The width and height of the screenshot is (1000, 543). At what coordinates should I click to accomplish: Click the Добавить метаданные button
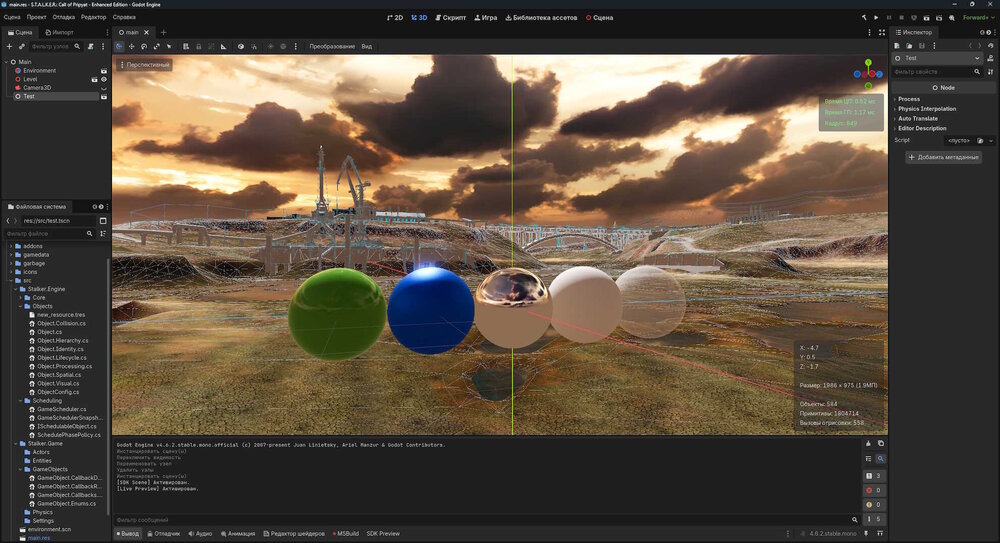coord(943,157)
